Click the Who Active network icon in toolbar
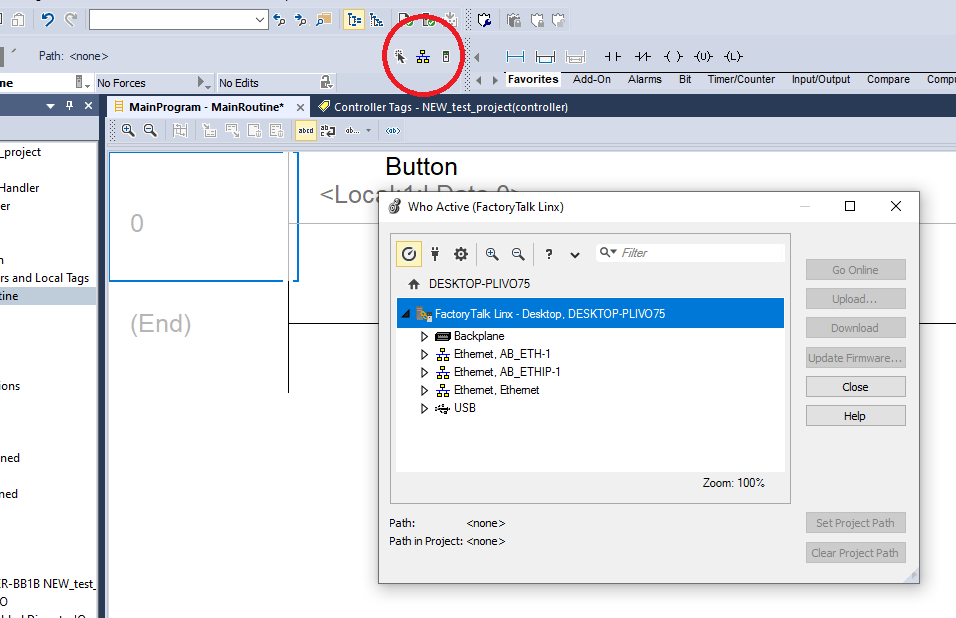Image resolution: width=956 pixels, height=618 pixels. tap(423, 57)
